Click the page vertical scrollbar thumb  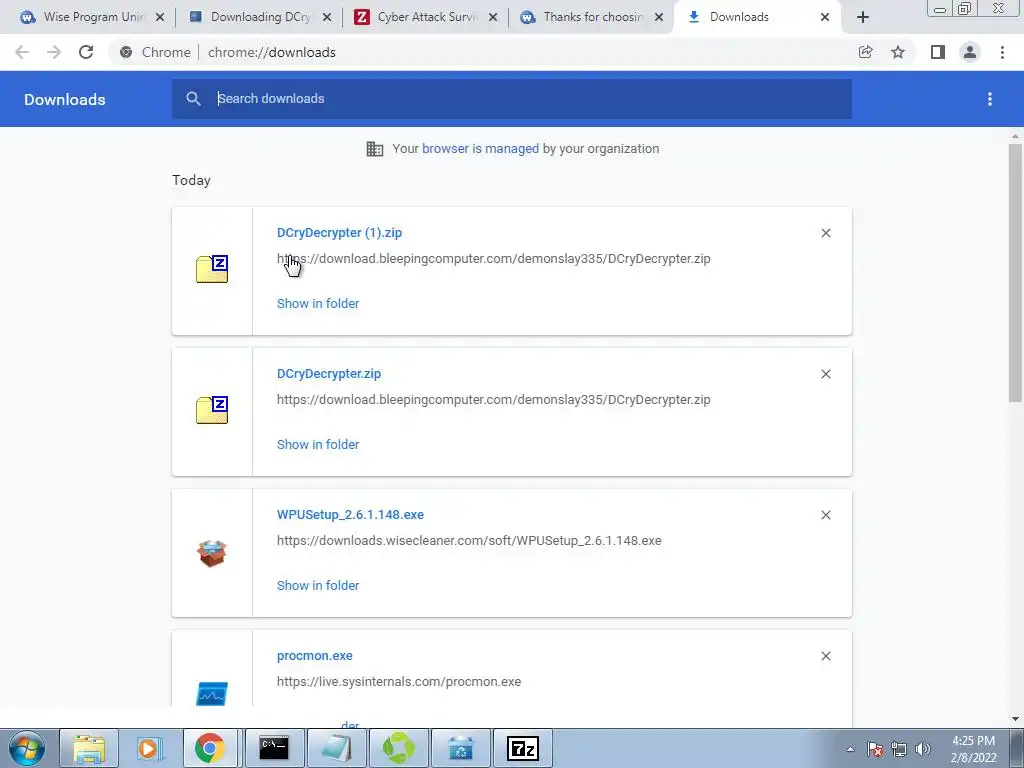(1015, 273)
